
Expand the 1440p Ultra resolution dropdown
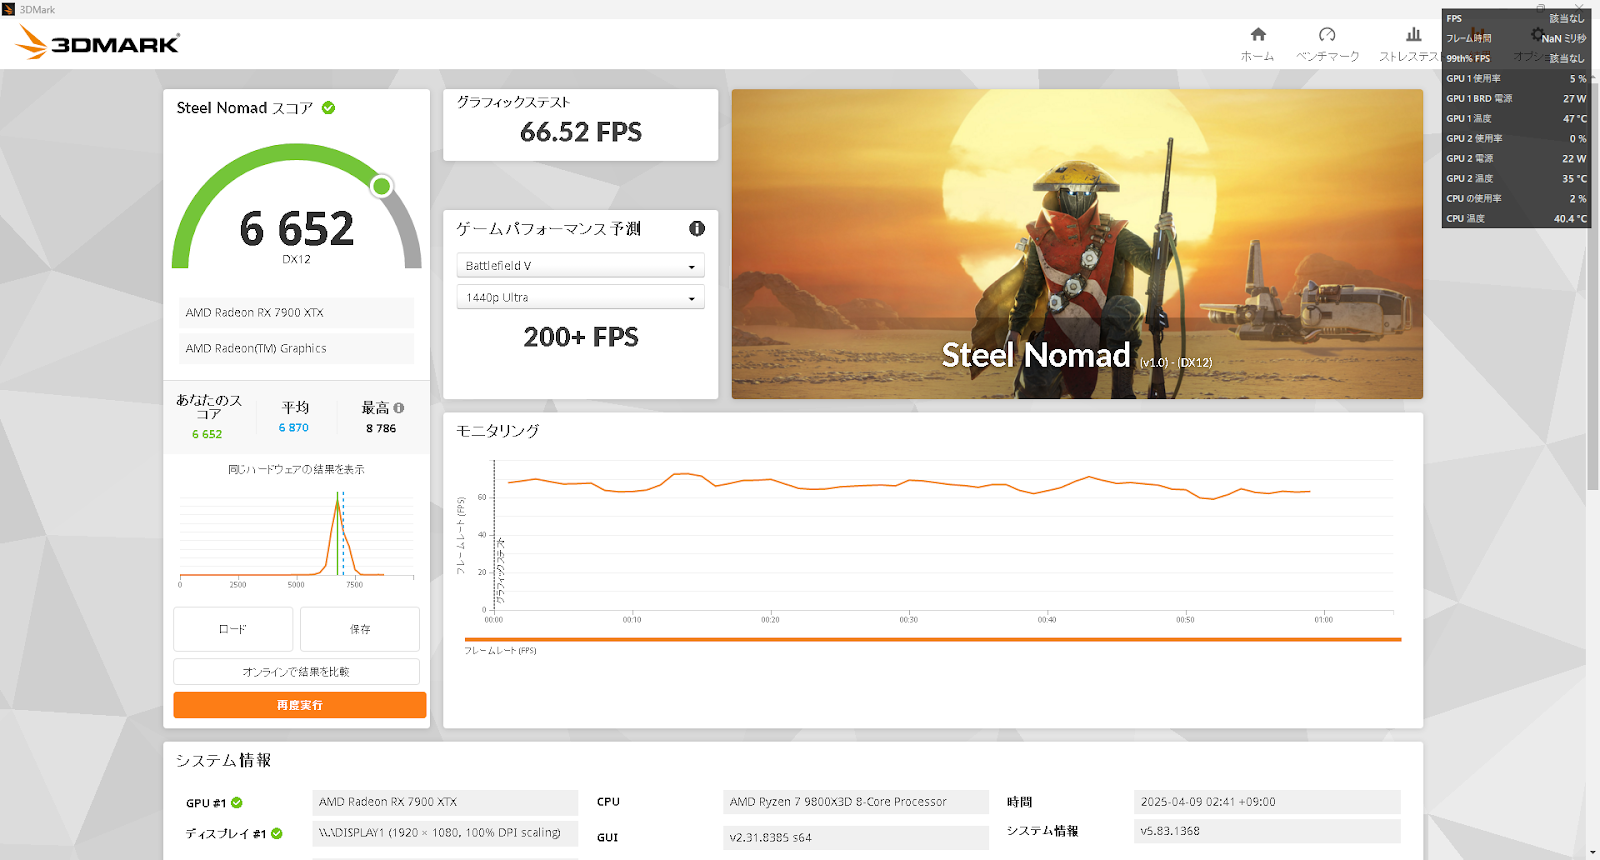point(580,297)
